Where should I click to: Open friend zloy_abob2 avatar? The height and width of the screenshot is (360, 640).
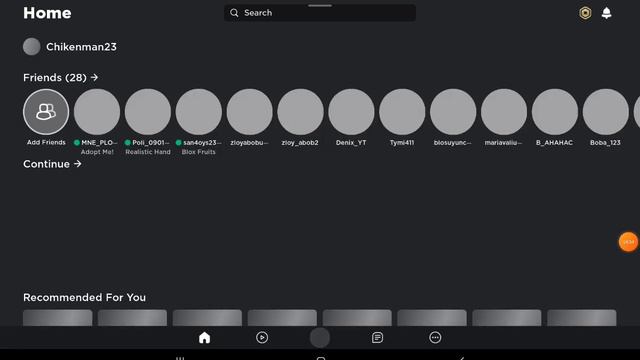pos(300,112)
